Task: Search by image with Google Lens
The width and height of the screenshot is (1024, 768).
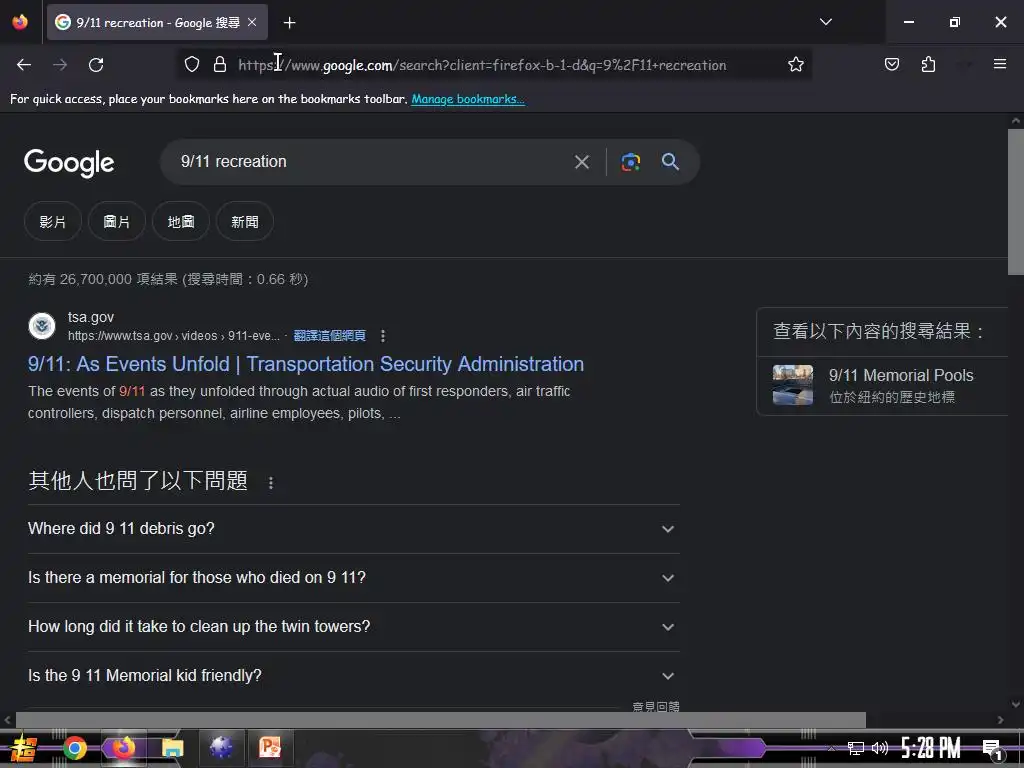Action: 630,162
